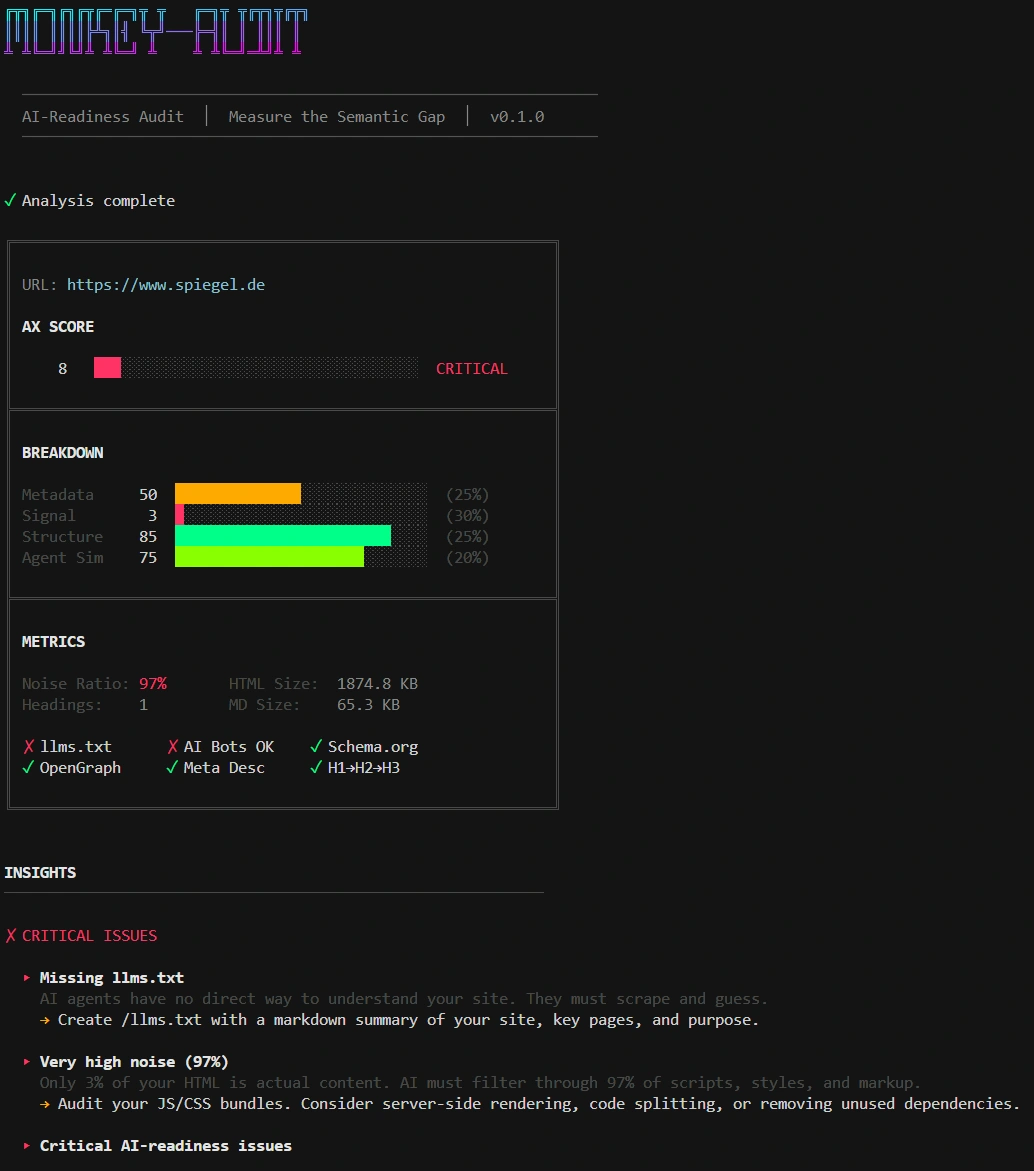Click the red X next to llms.txt

pyautogui.click(x=28, y=747)
